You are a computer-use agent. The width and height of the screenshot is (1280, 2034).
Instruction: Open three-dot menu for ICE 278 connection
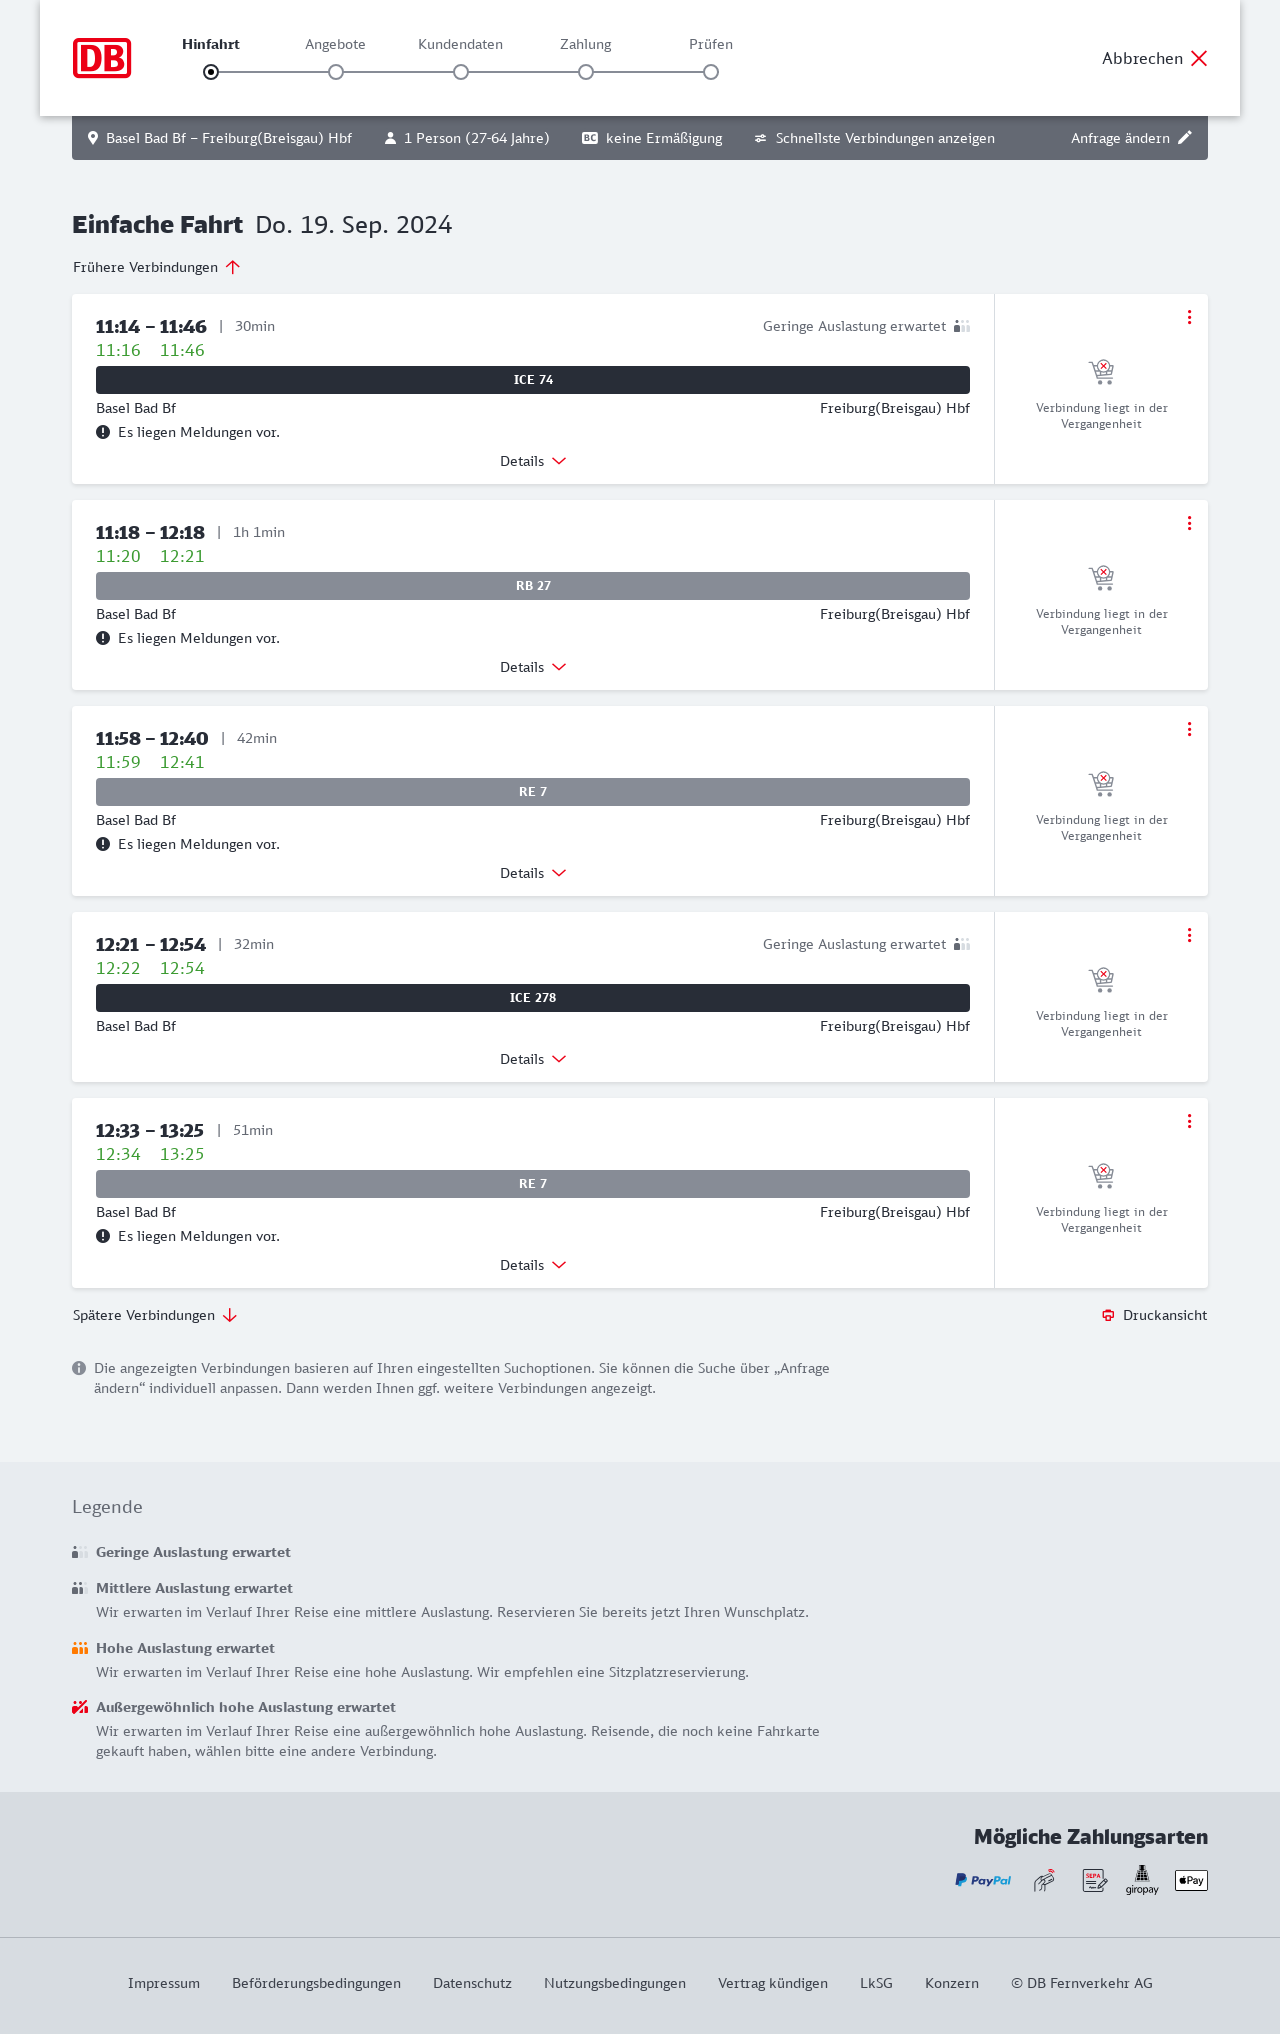click(x=1189, y=935)
